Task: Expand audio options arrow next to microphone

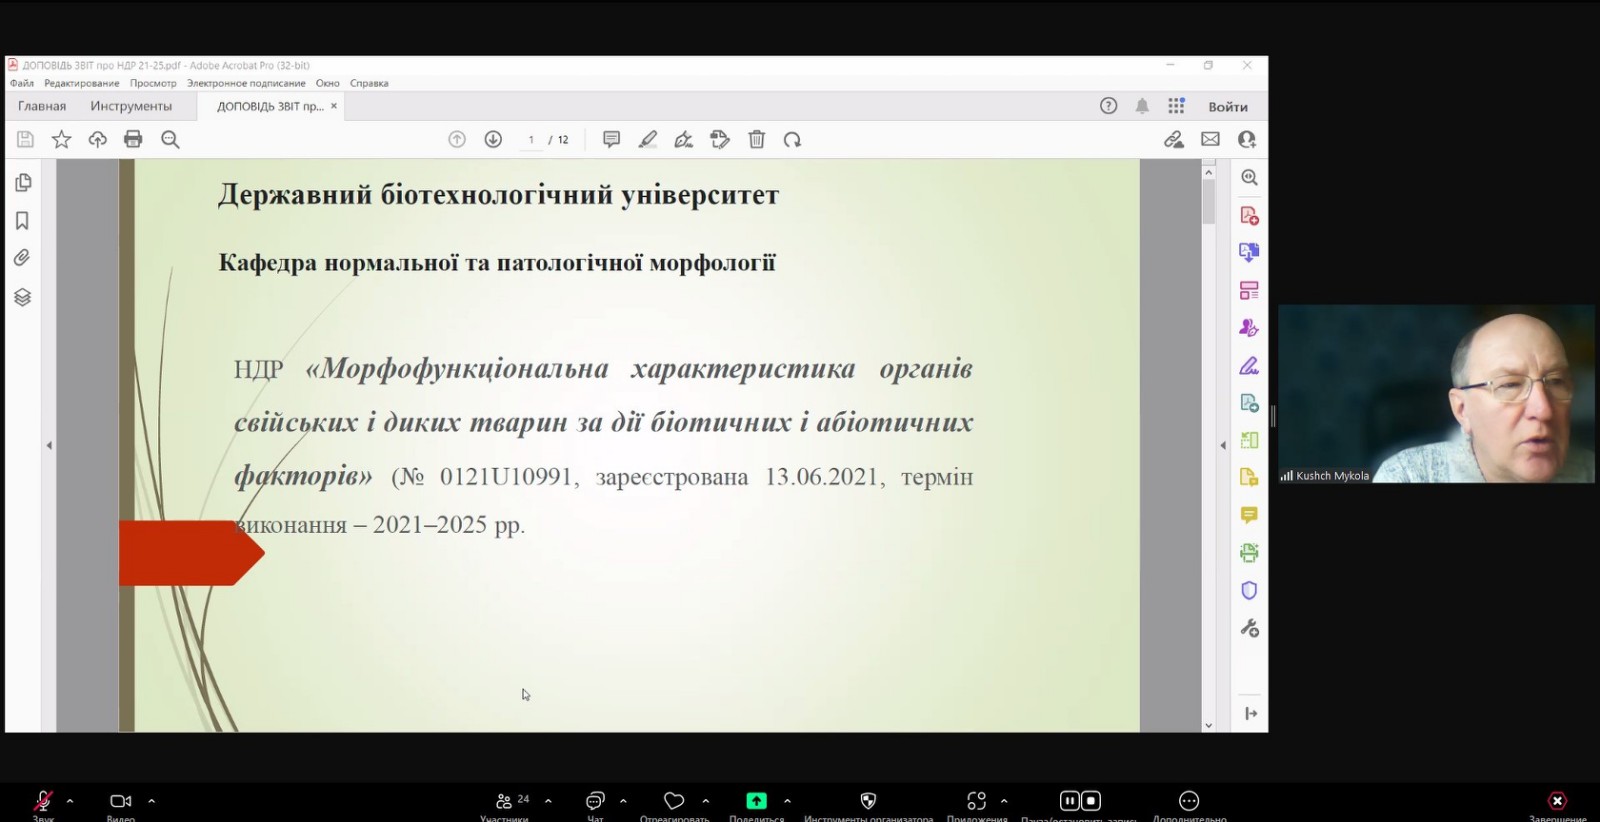Action: coord(70,801)
